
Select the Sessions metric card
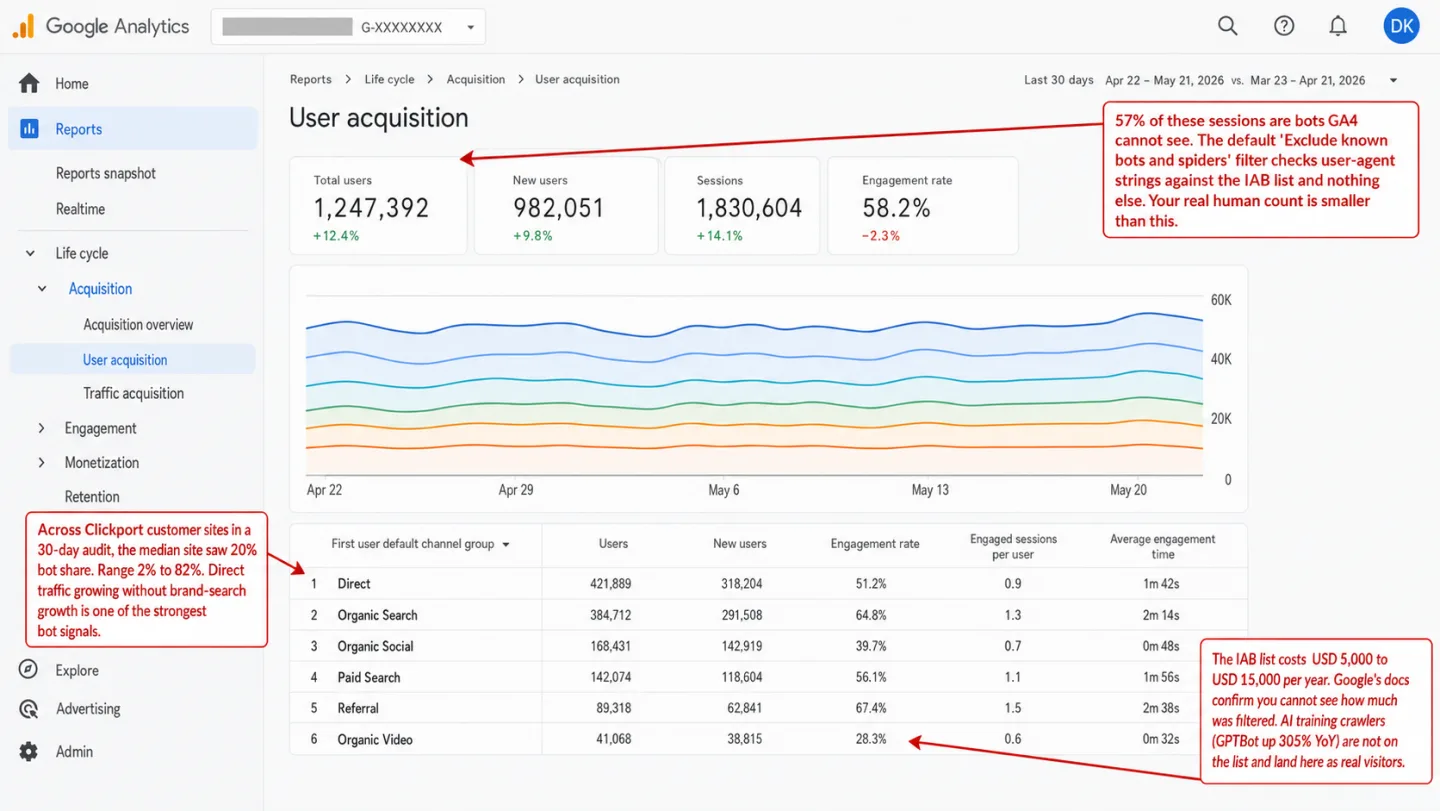pos(742,205)
